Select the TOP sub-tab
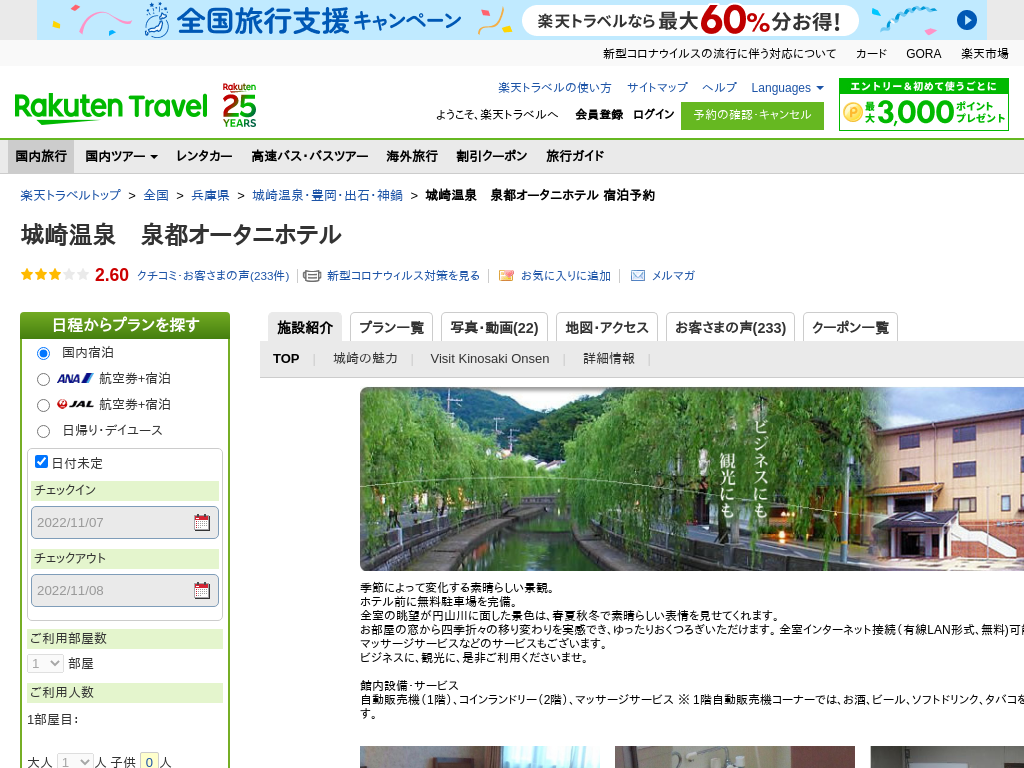Viewport: 1024px width, 768px height. (286, 359)
